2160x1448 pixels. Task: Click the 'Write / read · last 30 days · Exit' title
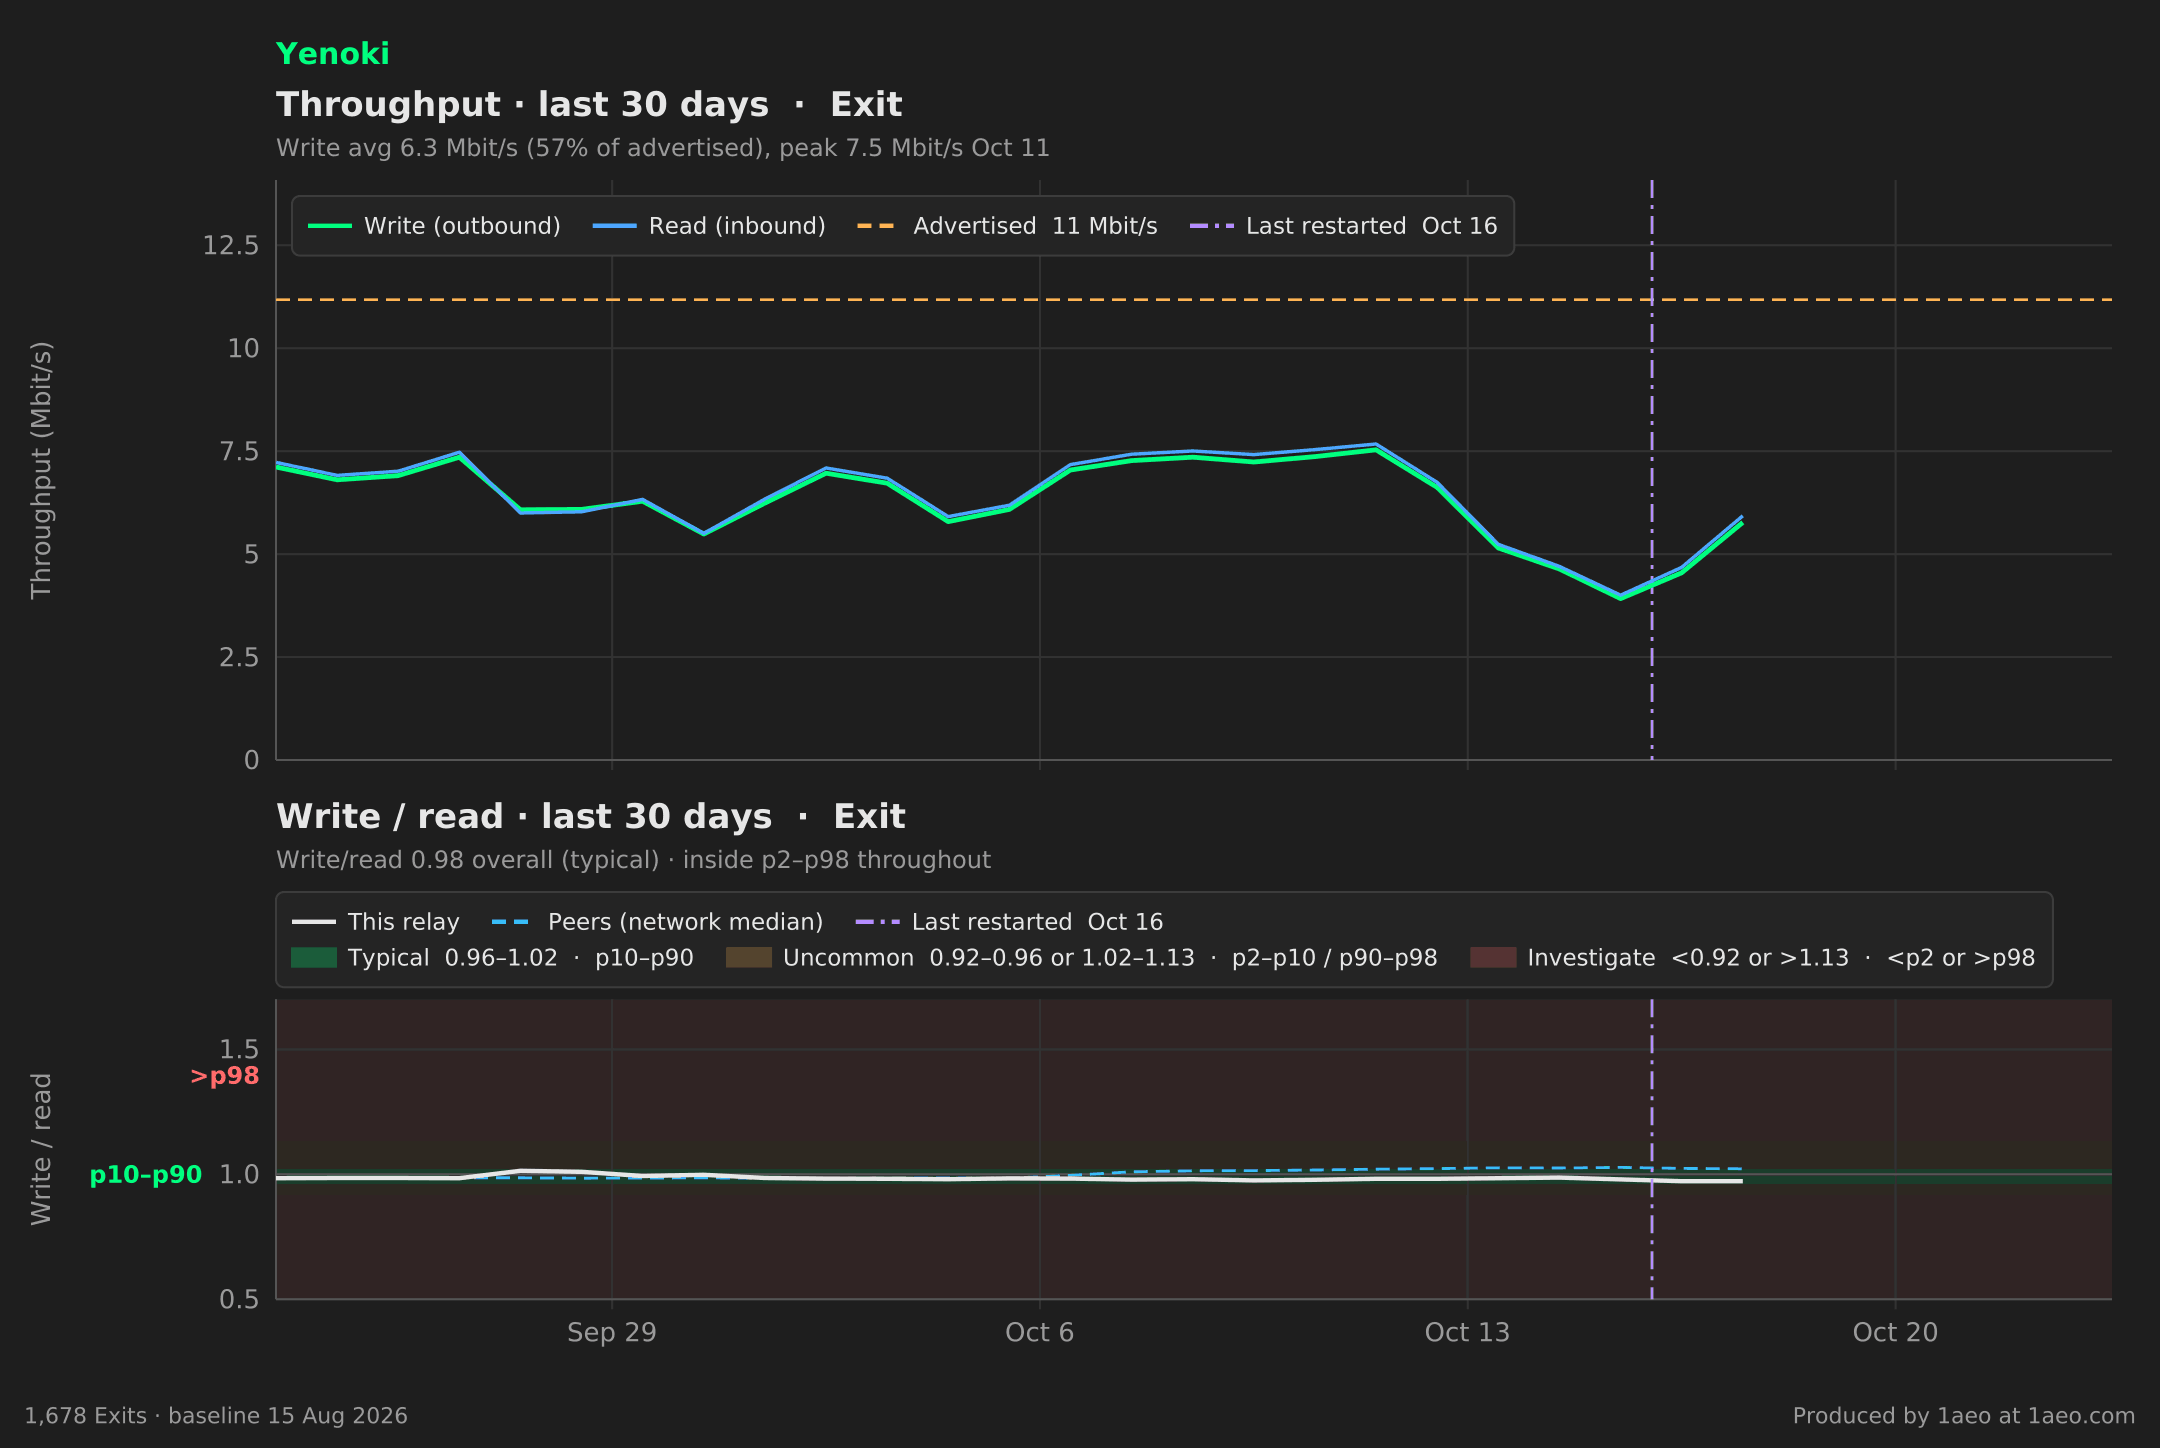(x=590, y=817)
